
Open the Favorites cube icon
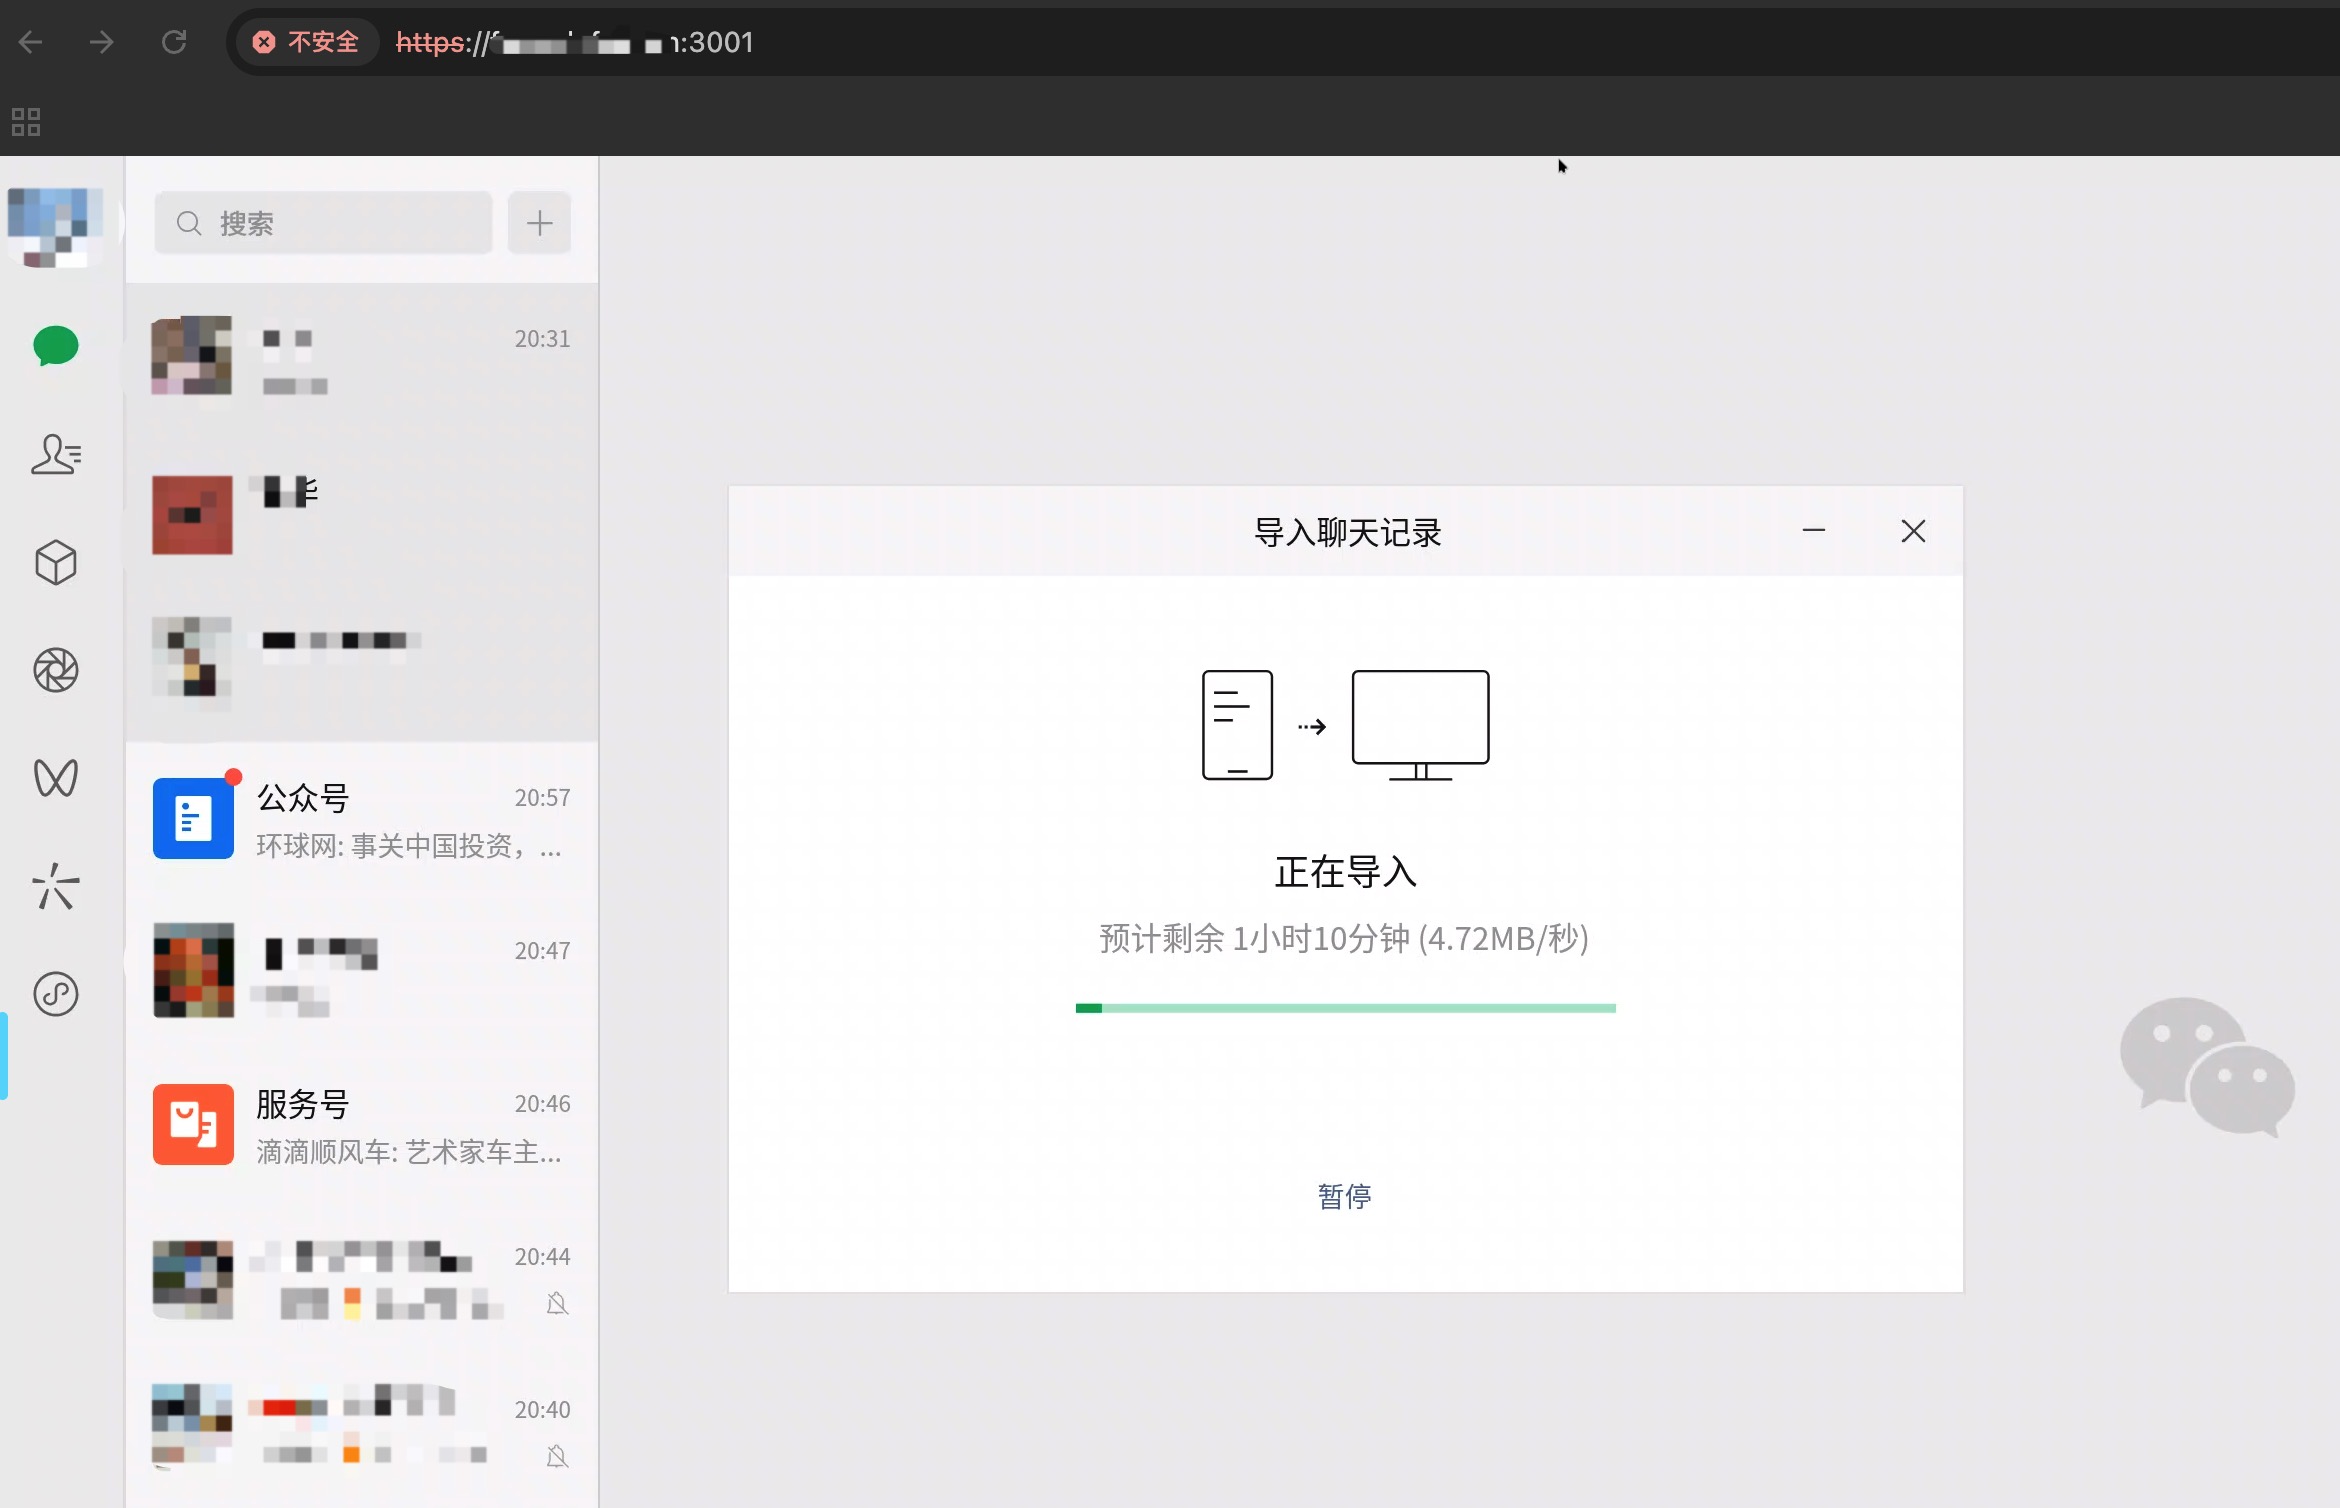pos(56,562)
